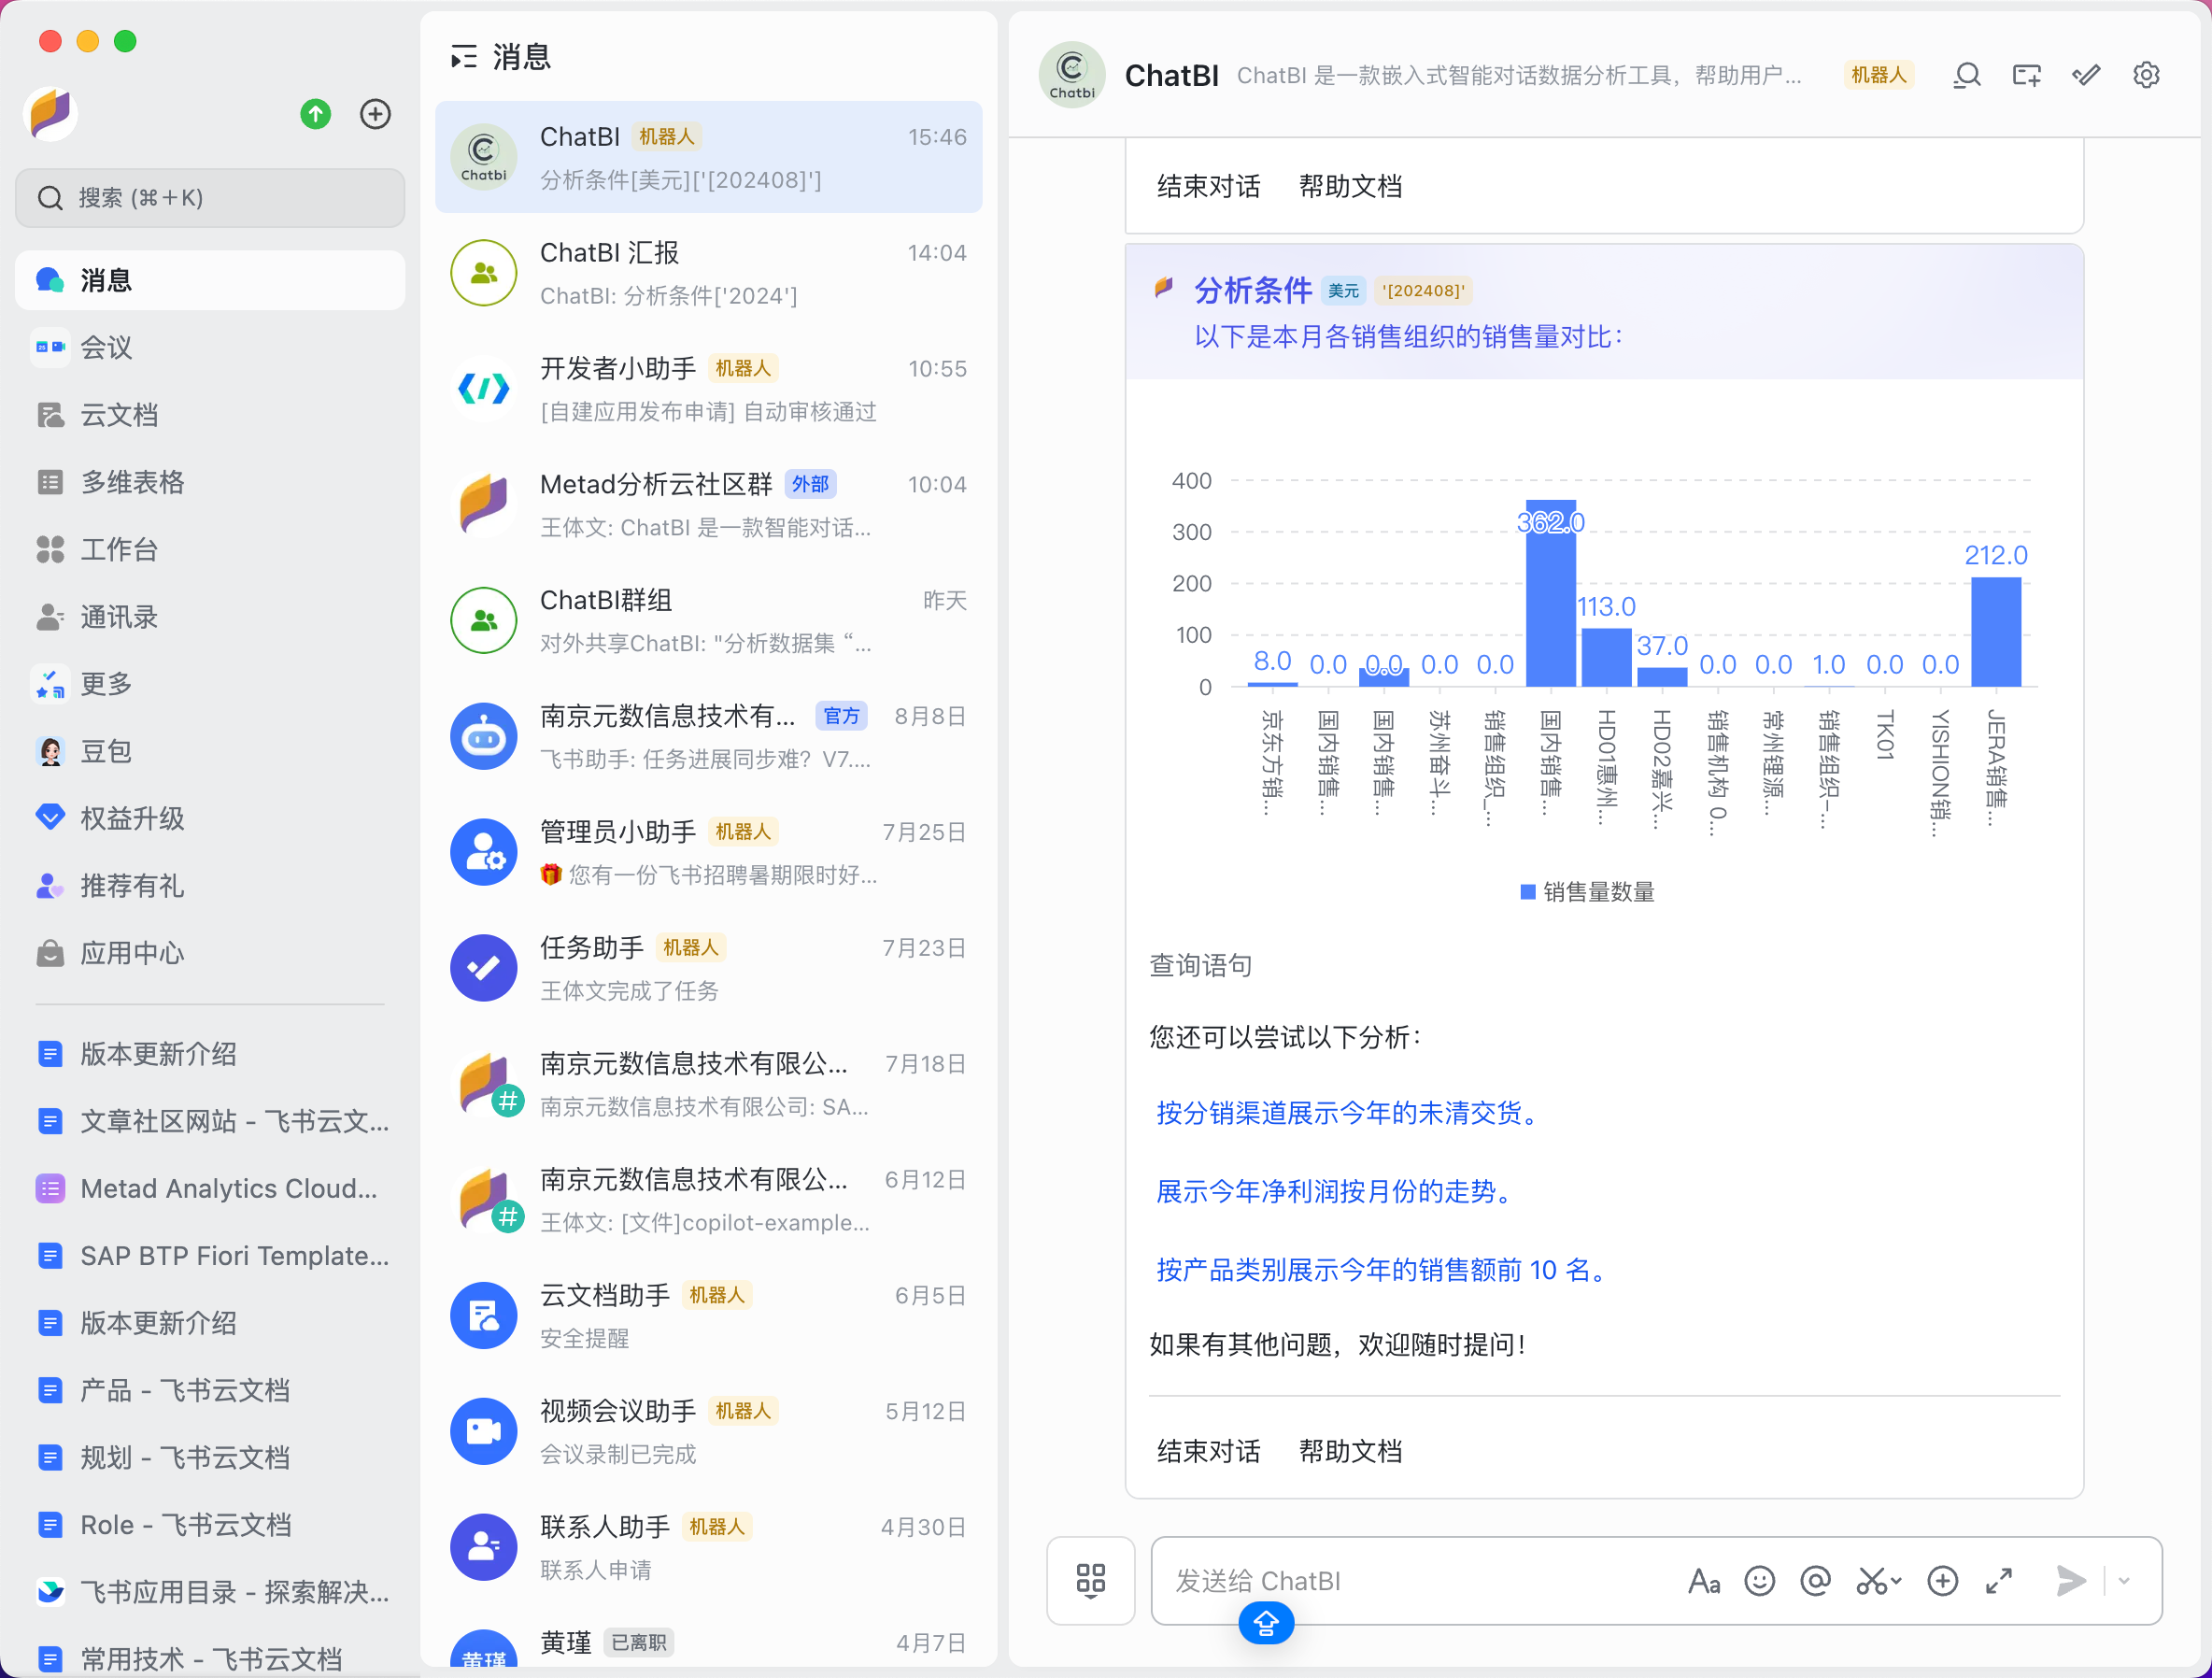This screenshot has height=1678, width=2212.
Task: Create a new group via add-to-chat icon
Action: click(2026, 75)
